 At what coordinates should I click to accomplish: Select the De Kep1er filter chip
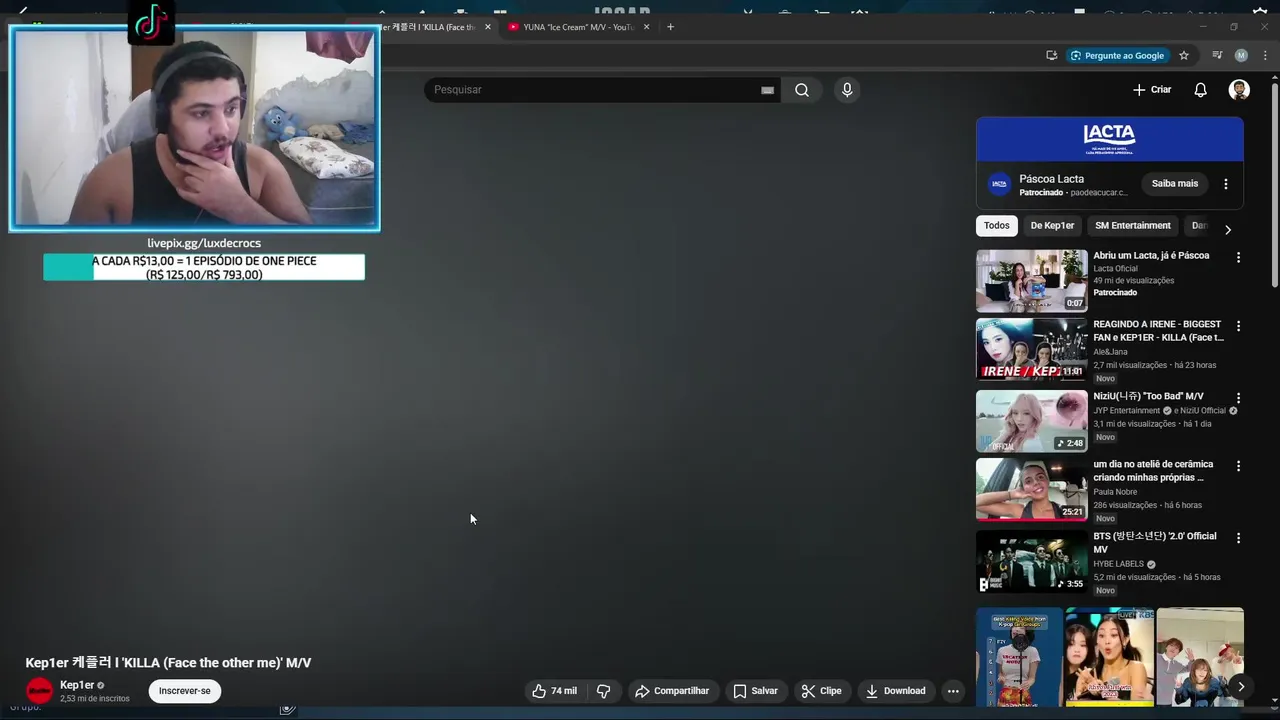[x=1052, y=226]
